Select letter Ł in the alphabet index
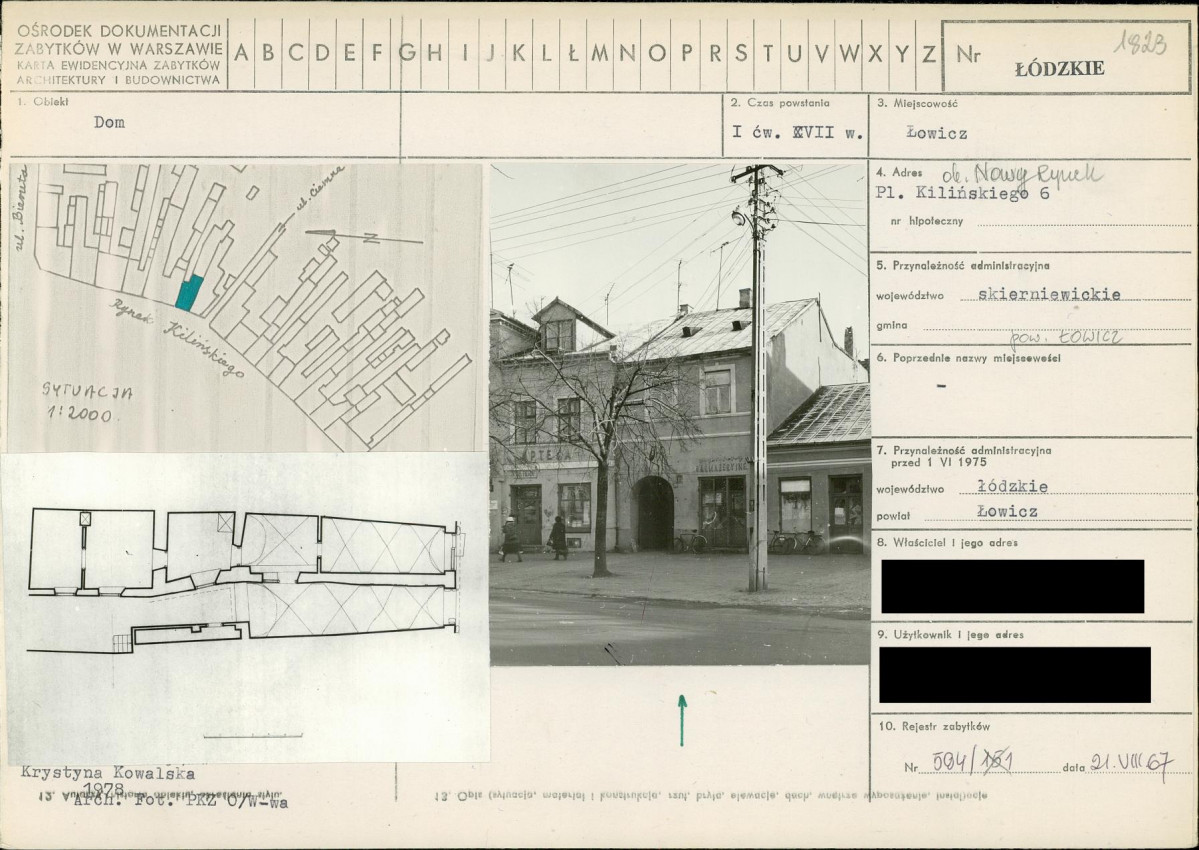The image size is (1199, 850). [572, 54]
